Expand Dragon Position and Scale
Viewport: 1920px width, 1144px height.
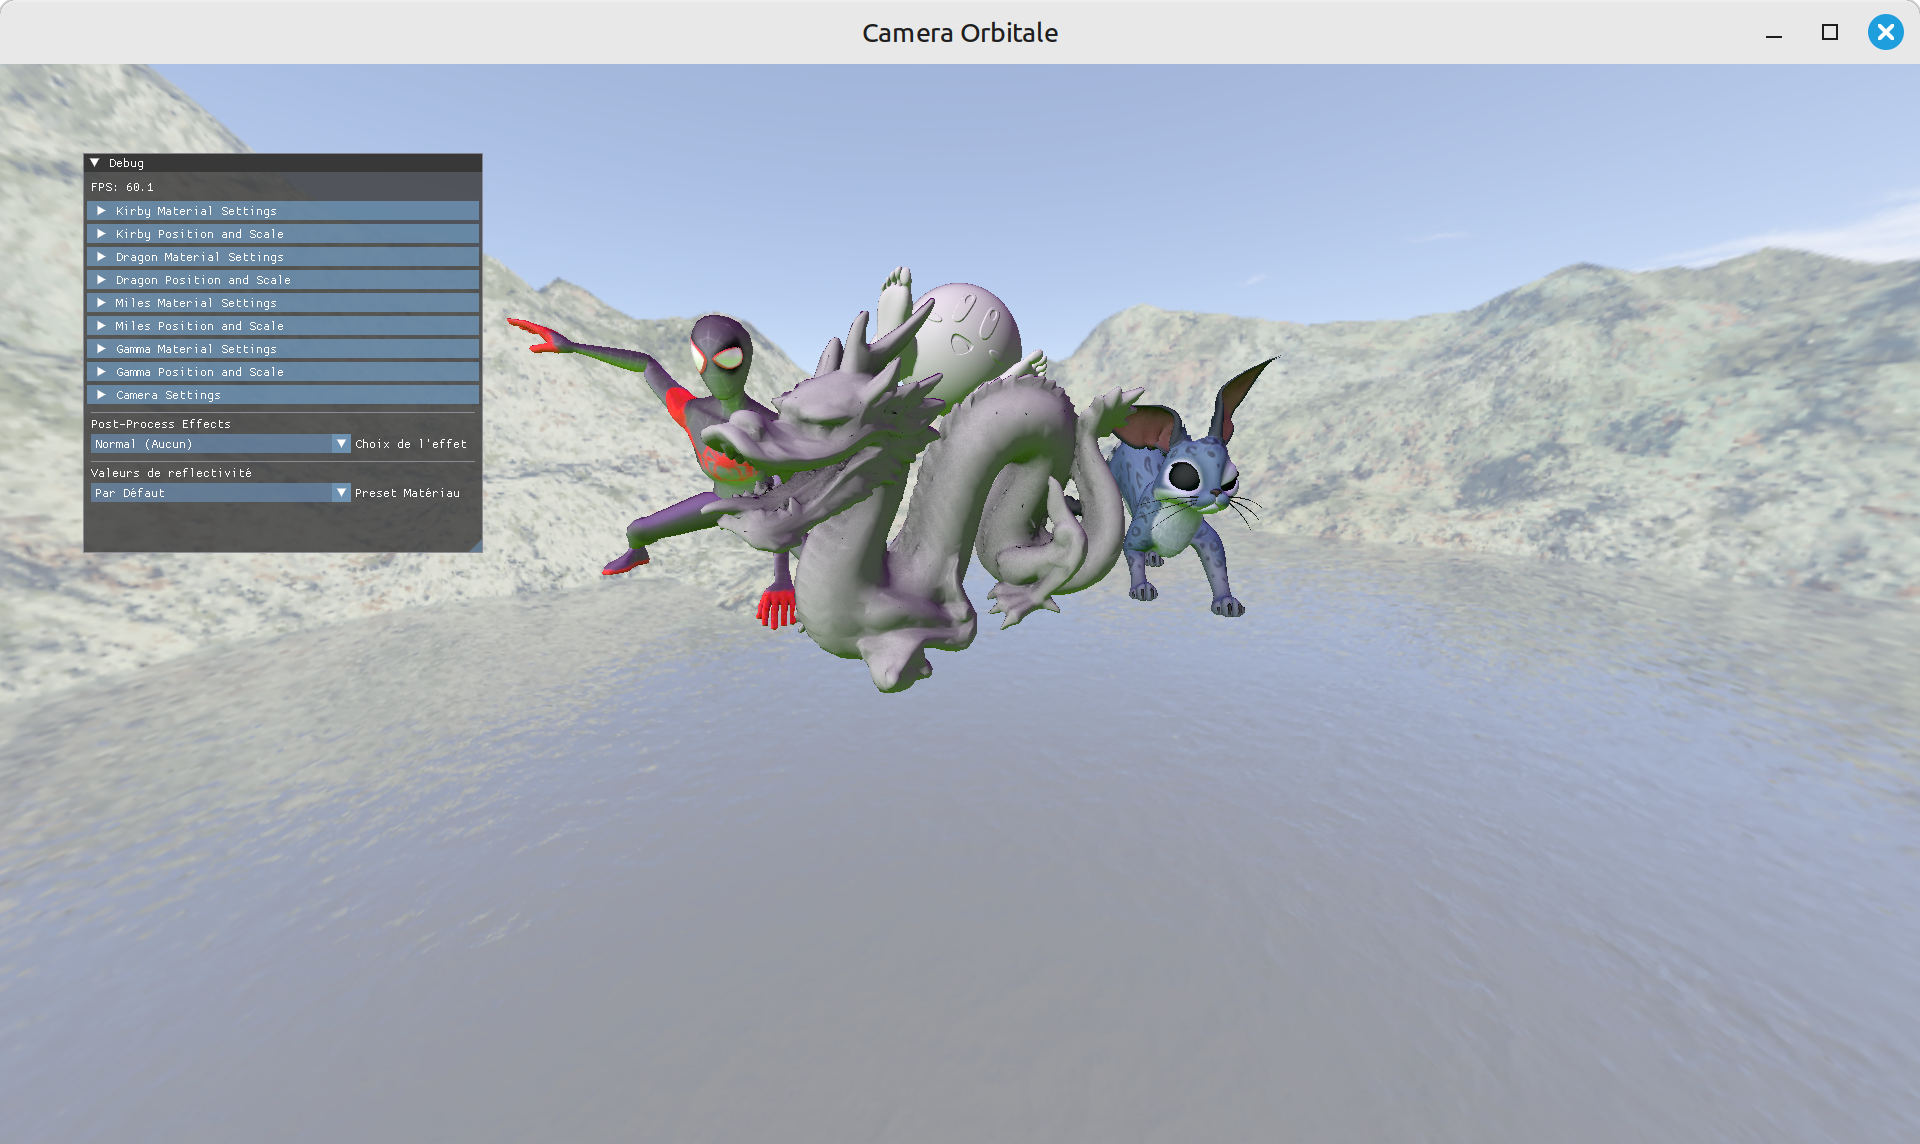point(283,280)
